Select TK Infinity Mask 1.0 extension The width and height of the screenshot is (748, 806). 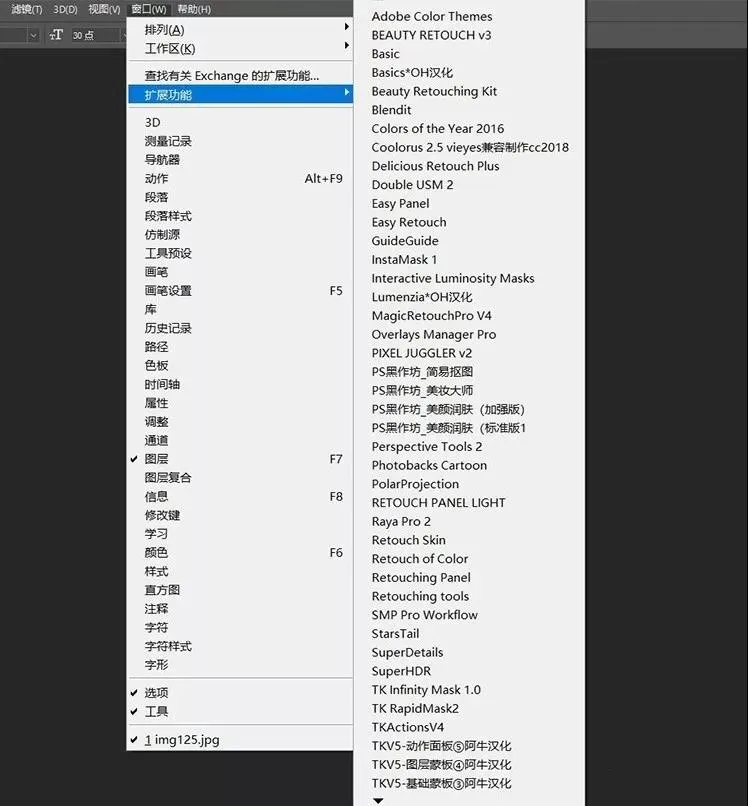(x=469, y=690)
